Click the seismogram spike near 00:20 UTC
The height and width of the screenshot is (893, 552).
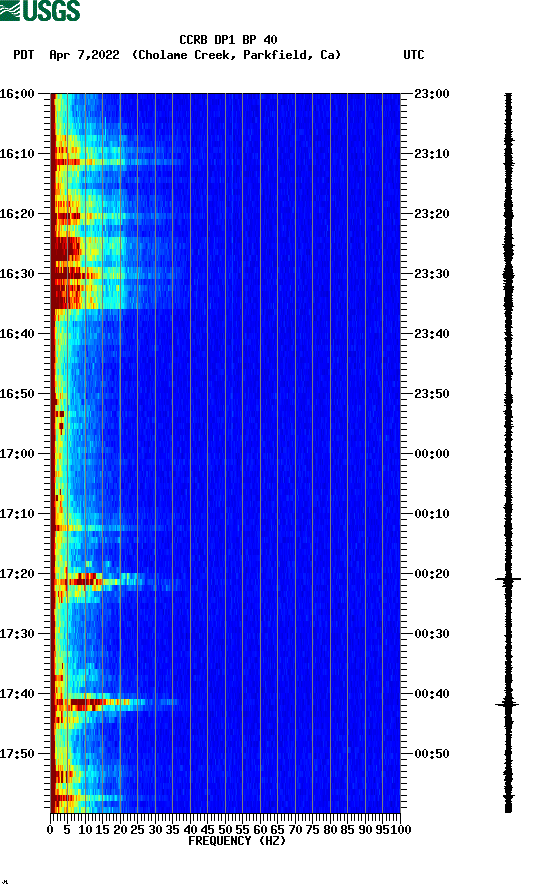coord(508,579)
